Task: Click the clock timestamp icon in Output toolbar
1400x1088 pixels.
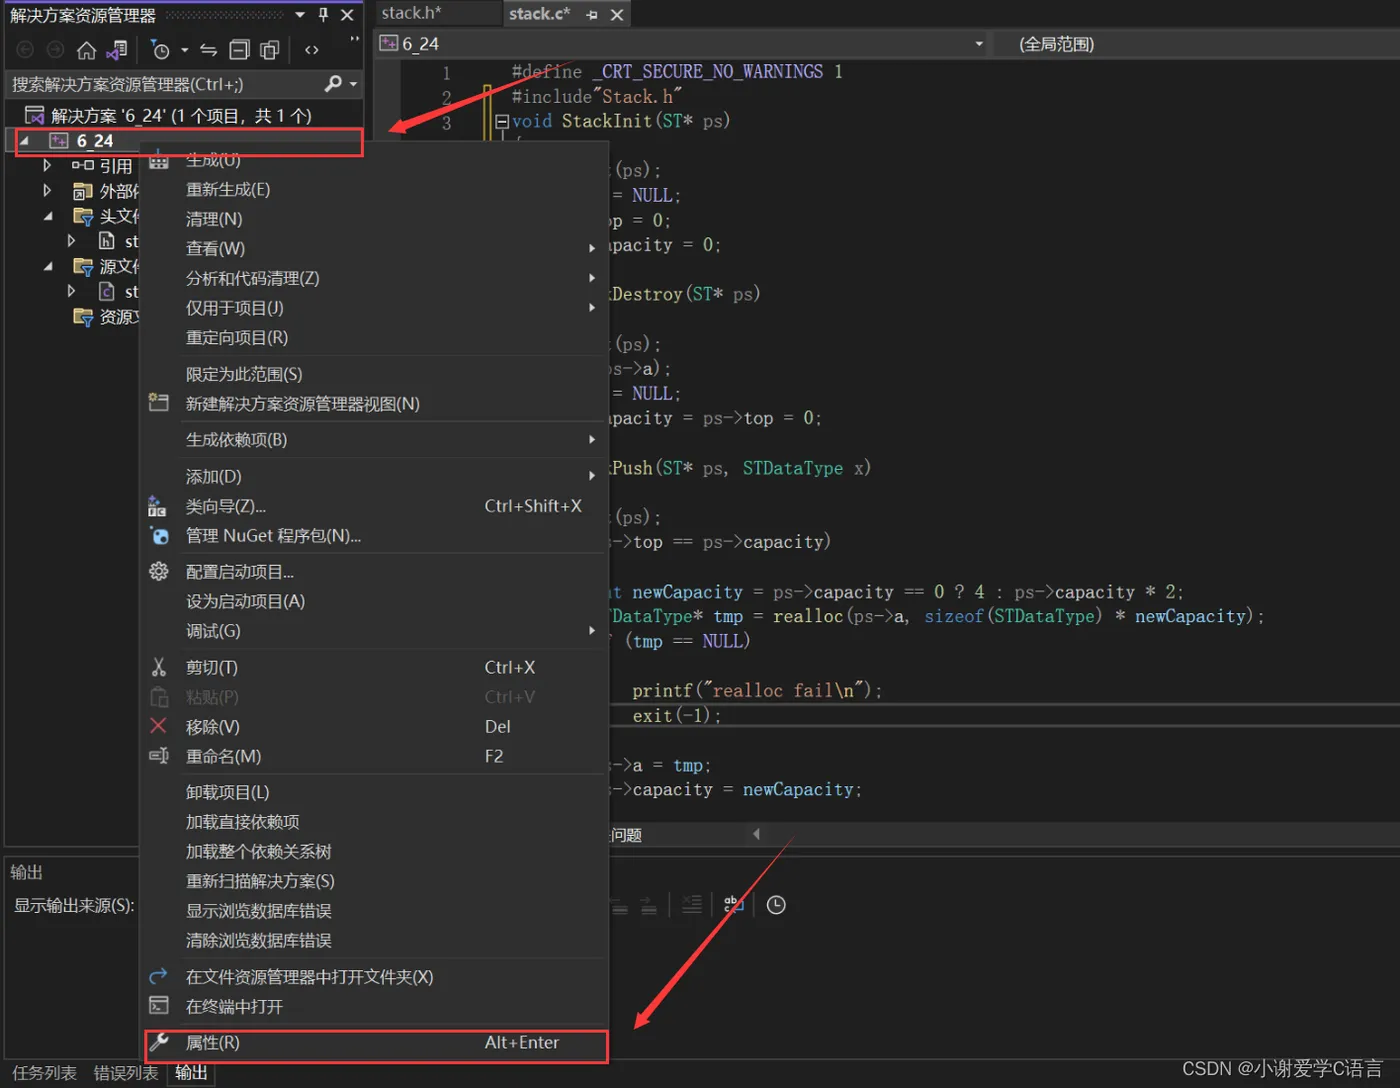Action: [x=776, y=905]
